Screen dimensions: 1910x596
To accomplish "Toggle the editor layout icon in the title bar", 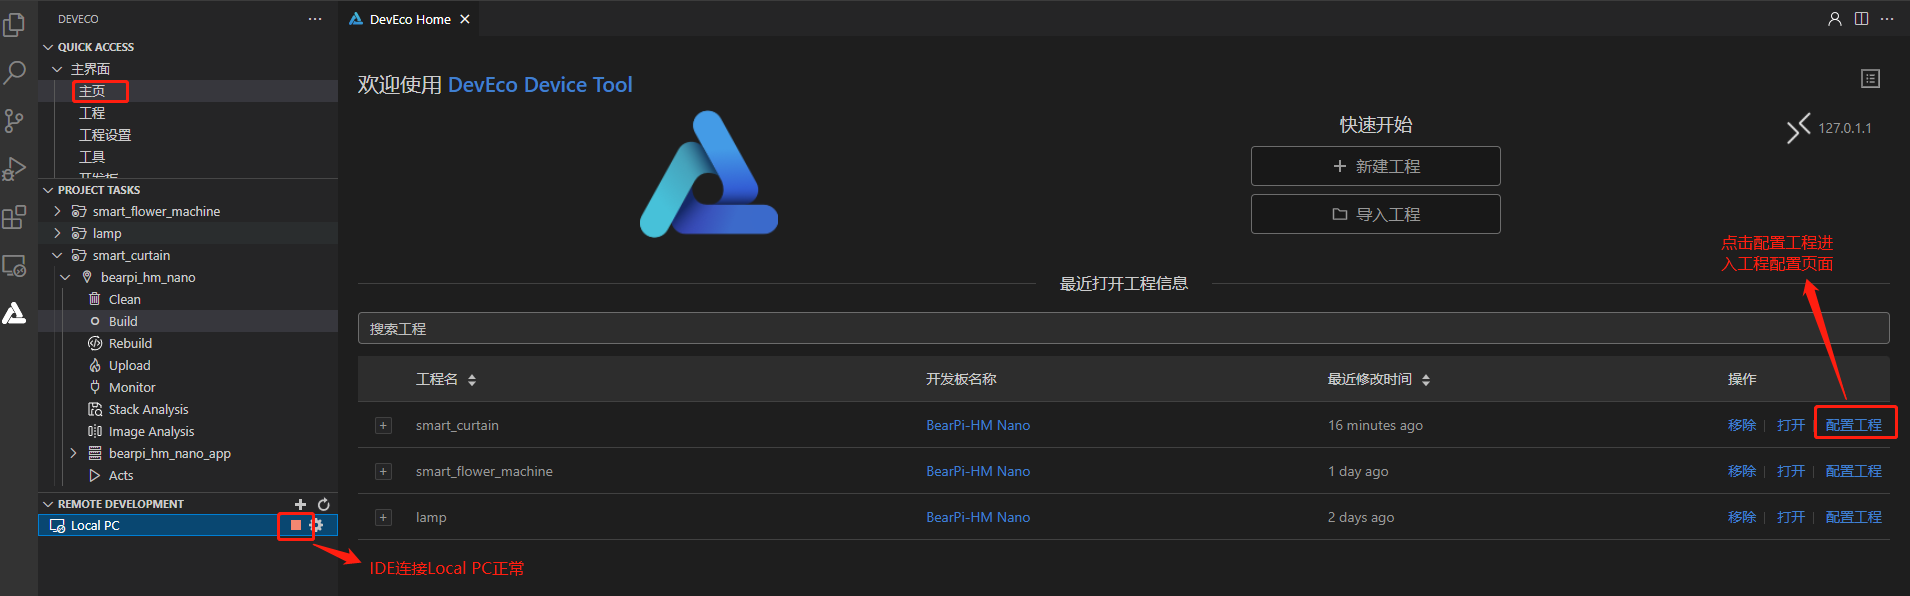I will pos(1861,19).
